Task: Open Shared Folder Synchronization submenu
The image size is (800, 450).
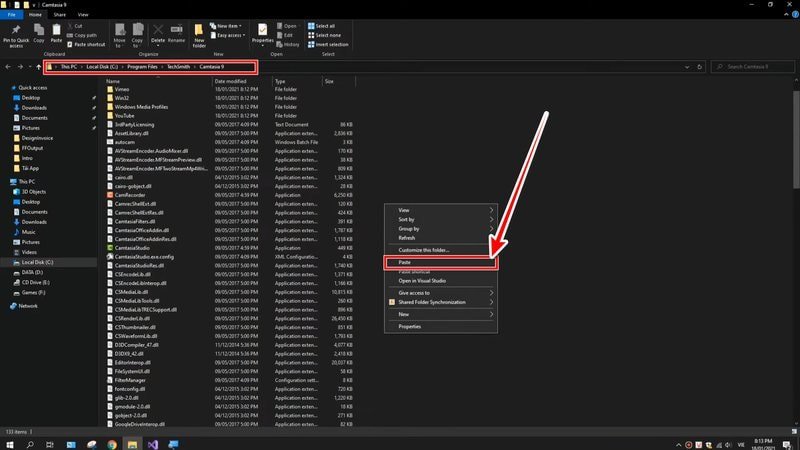Action: pyautogui.click(x=441, y=302)
